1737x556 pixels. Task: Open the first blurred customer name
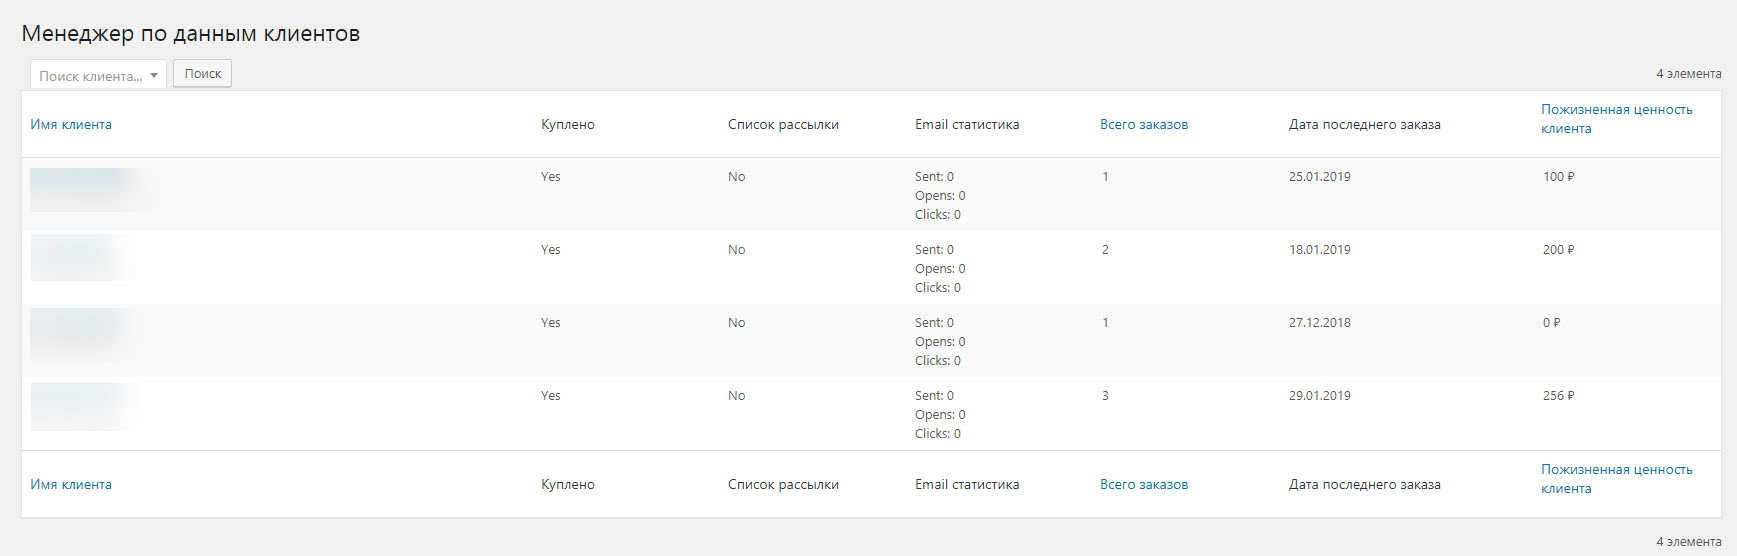point(85,189)
